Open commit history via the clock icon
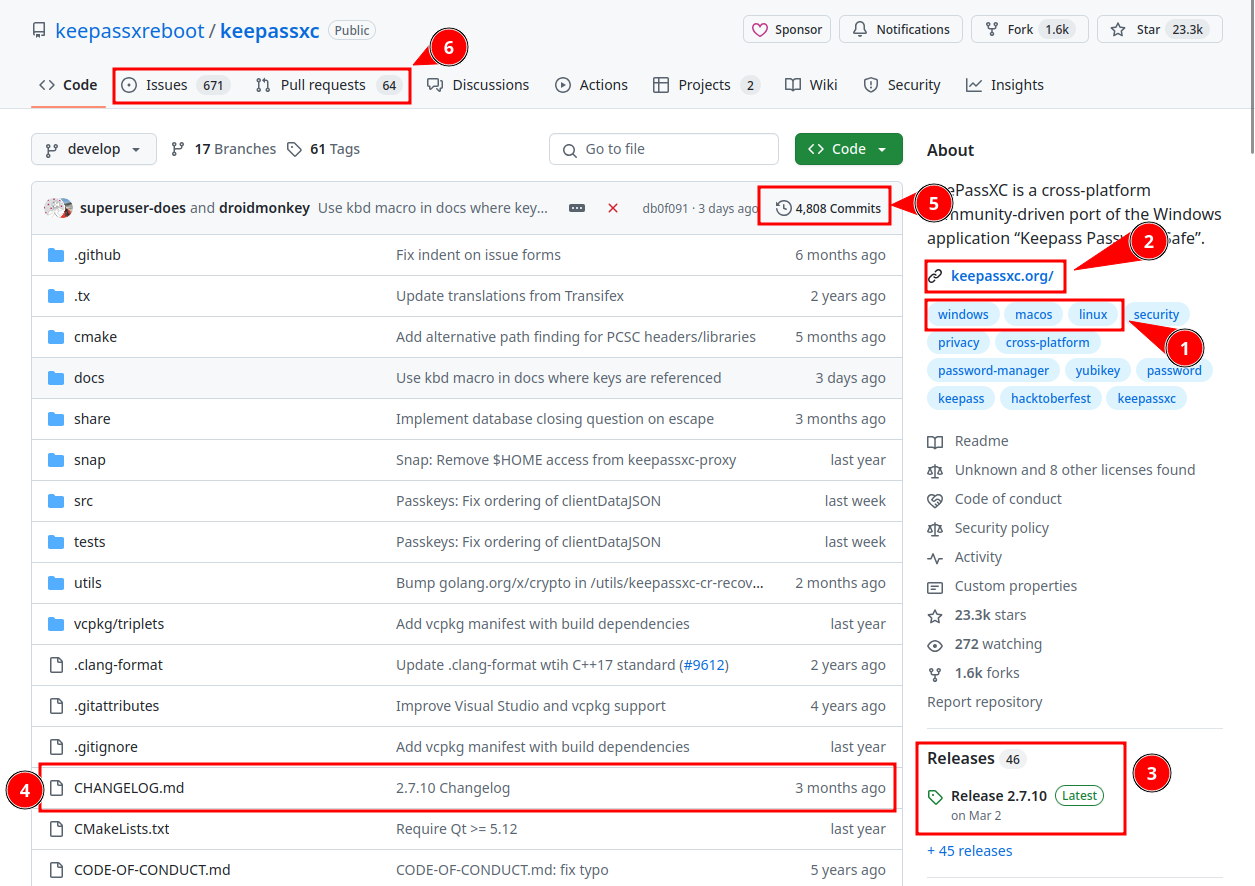Viewport: 1255px width, 886px height. (x=781, y=206)
